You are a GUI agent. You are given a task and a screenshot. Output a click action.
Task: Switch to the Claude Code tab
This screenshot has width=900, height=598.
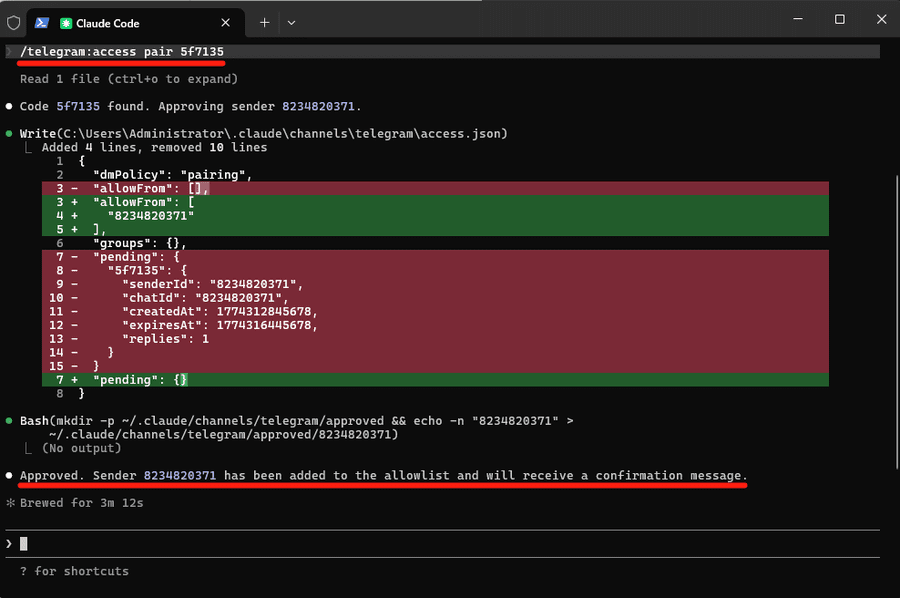pos(136,23)
